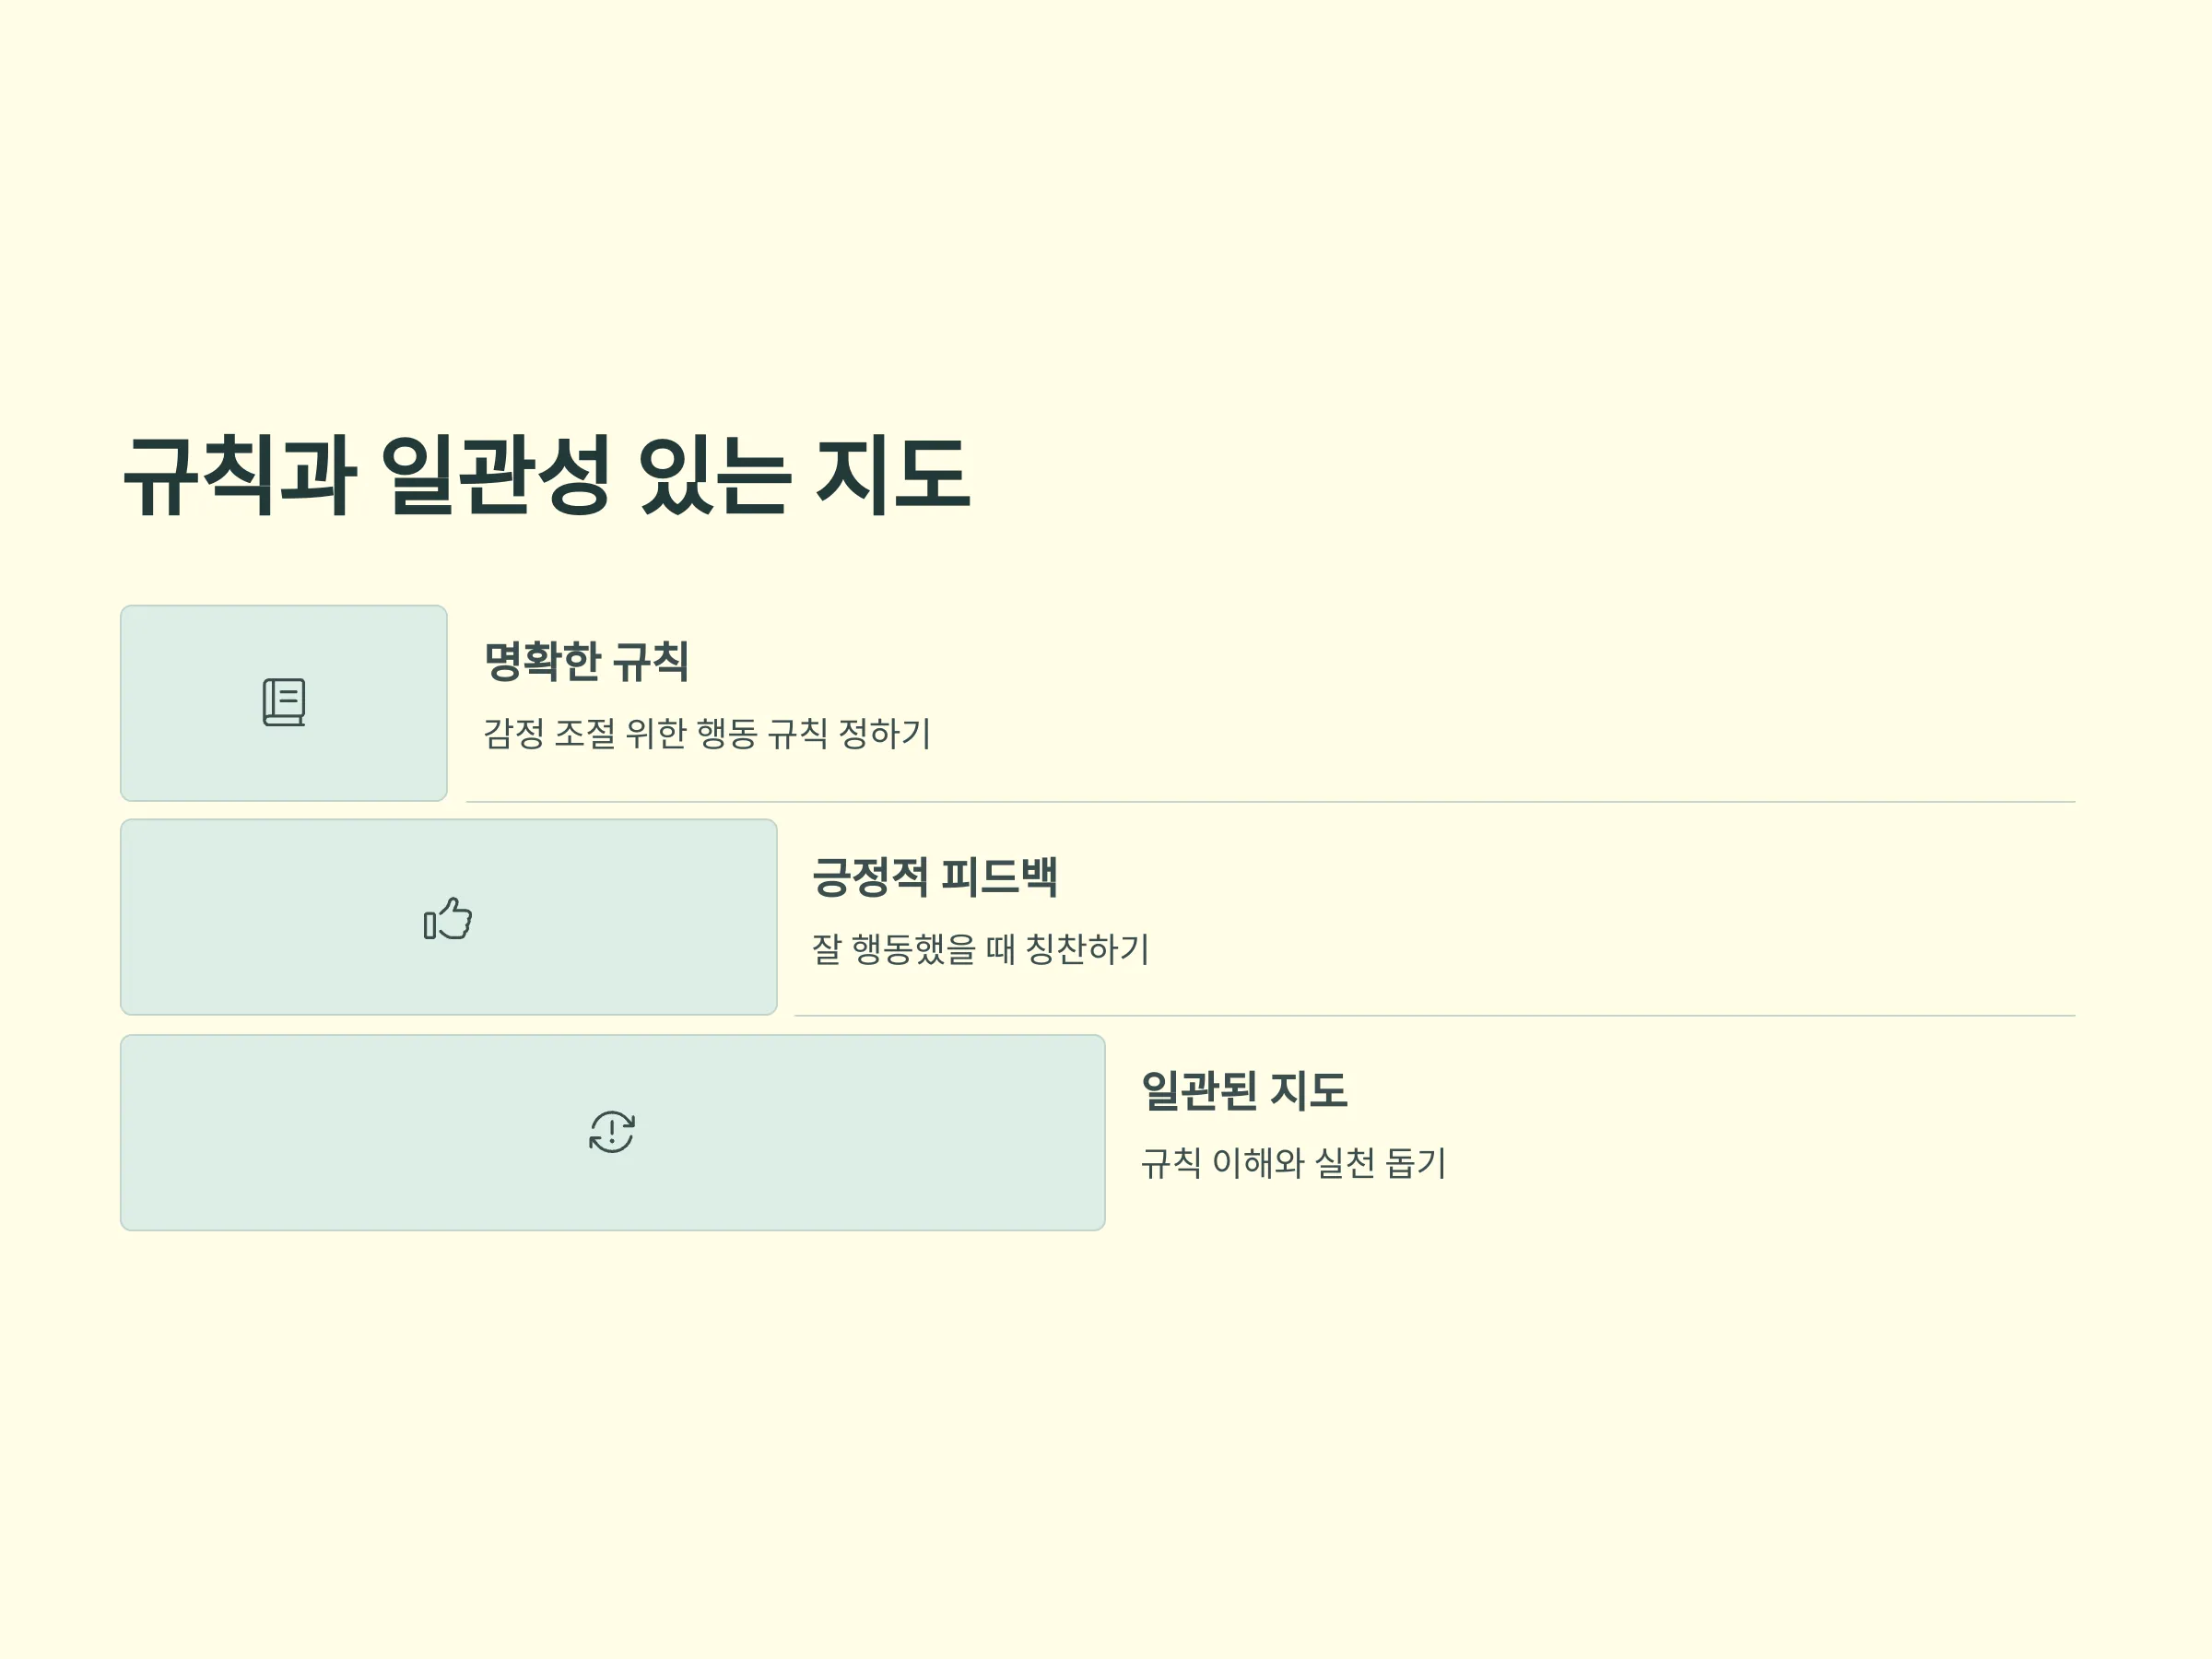This screenshot has height=1659, width=2212.
Task: Click the refresh alert sync icon
Action: click(x=612, y=1132)
